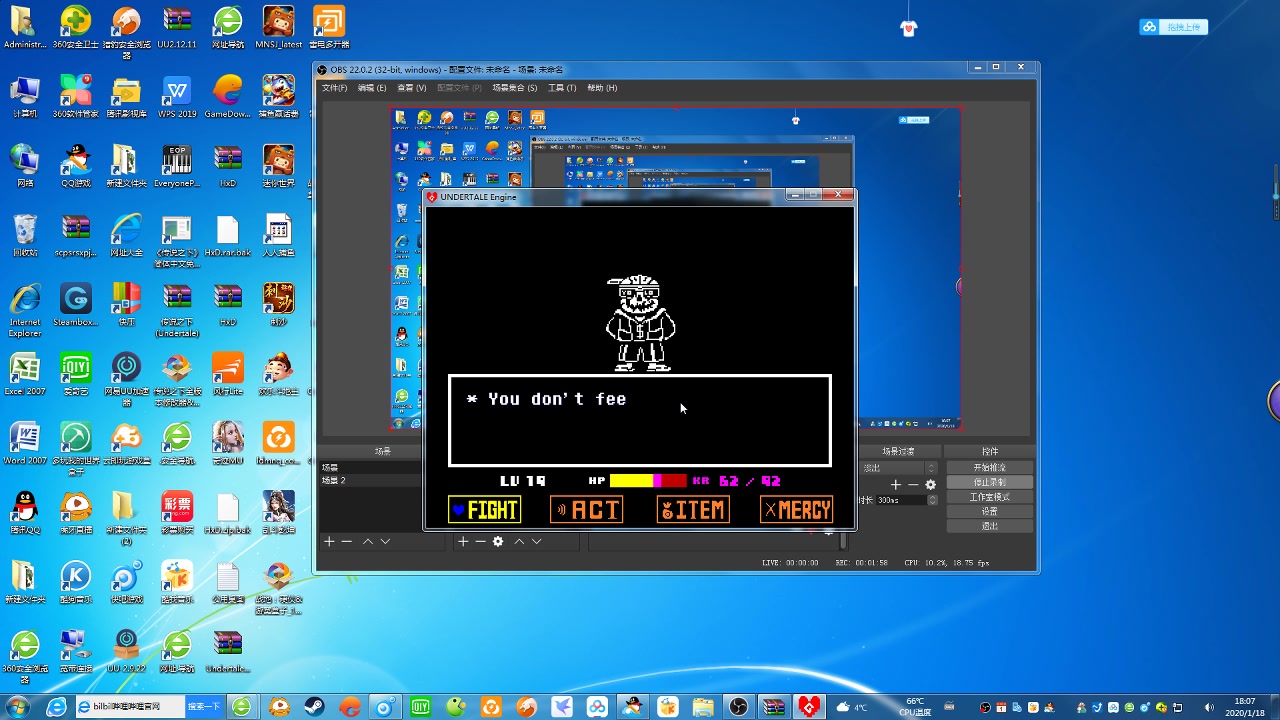Click the cloud upload widget 拖拽上传
Image resolution: width=1280 pixels, height=720 pixels.
[x=1174, y=27]
